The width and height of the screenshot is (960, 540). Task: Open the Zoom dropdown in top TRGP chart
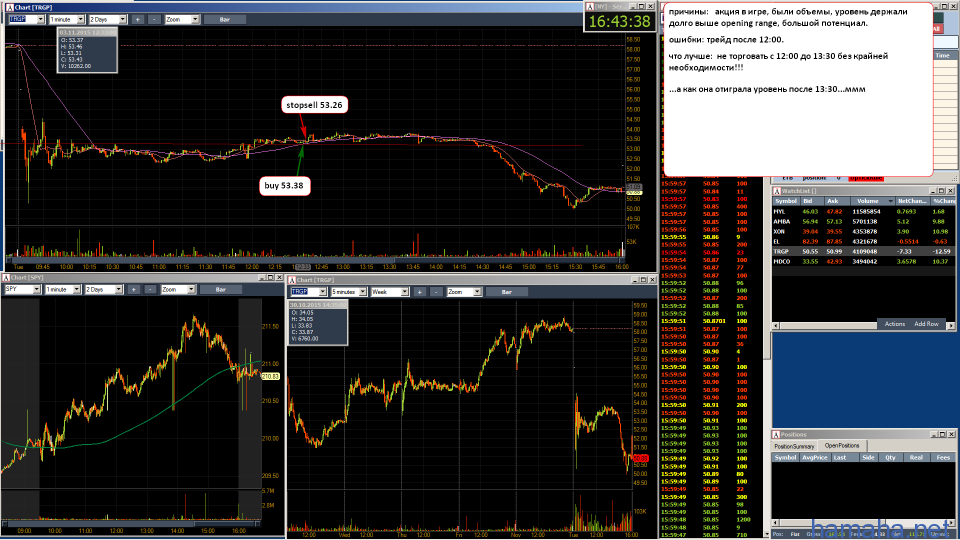coord(195,20)
